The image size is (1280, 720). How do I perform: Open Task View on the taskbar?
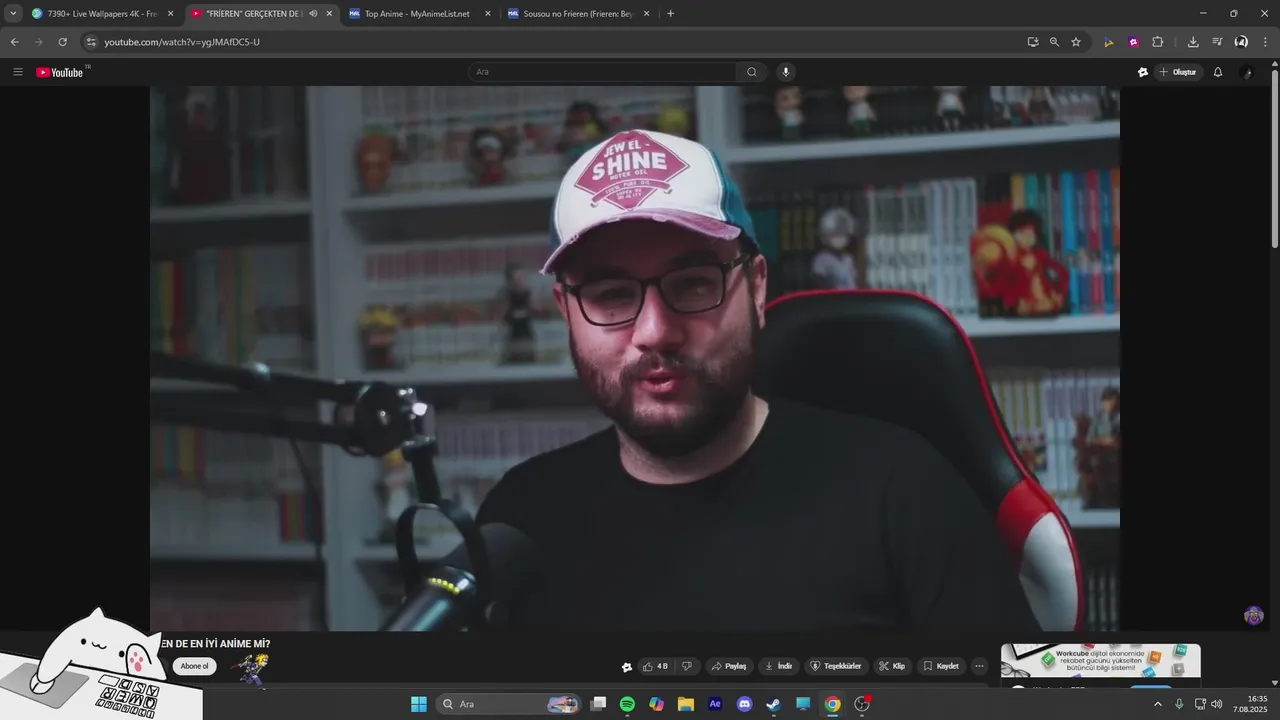coord(598,704)
